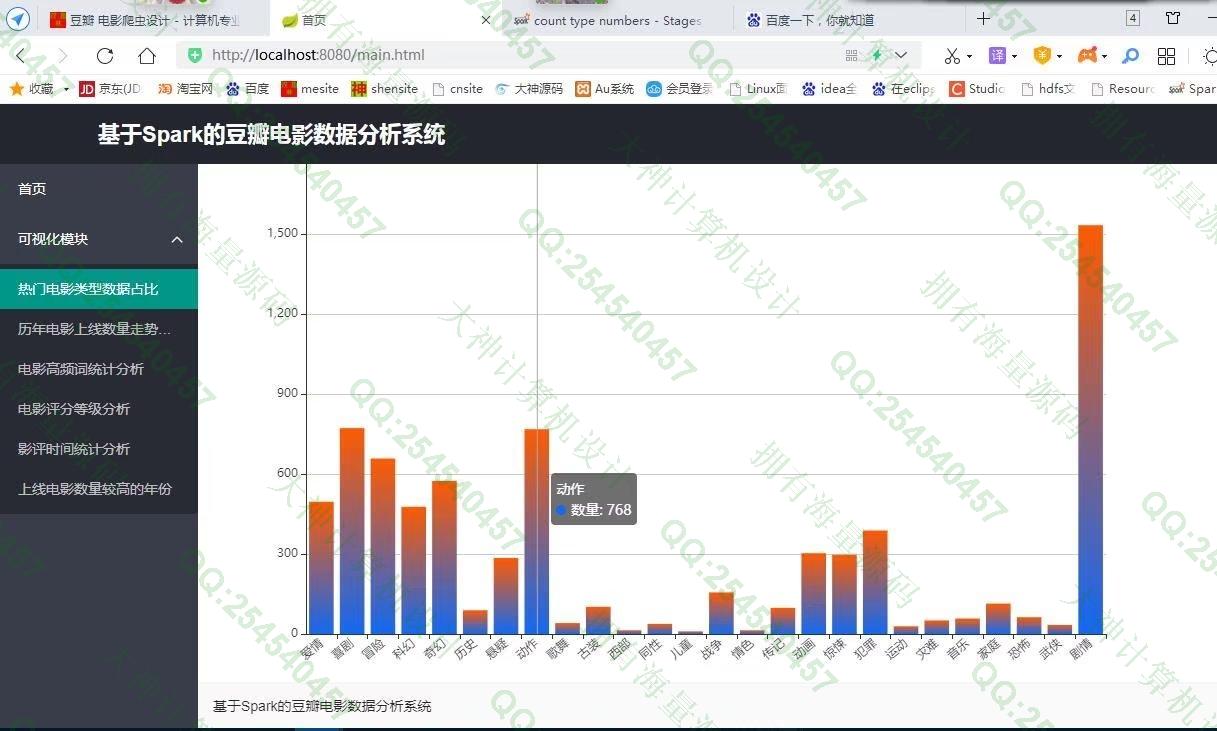Click the 奇幻 bar in the chart
1217x731 pixels.
coord(444,557)
